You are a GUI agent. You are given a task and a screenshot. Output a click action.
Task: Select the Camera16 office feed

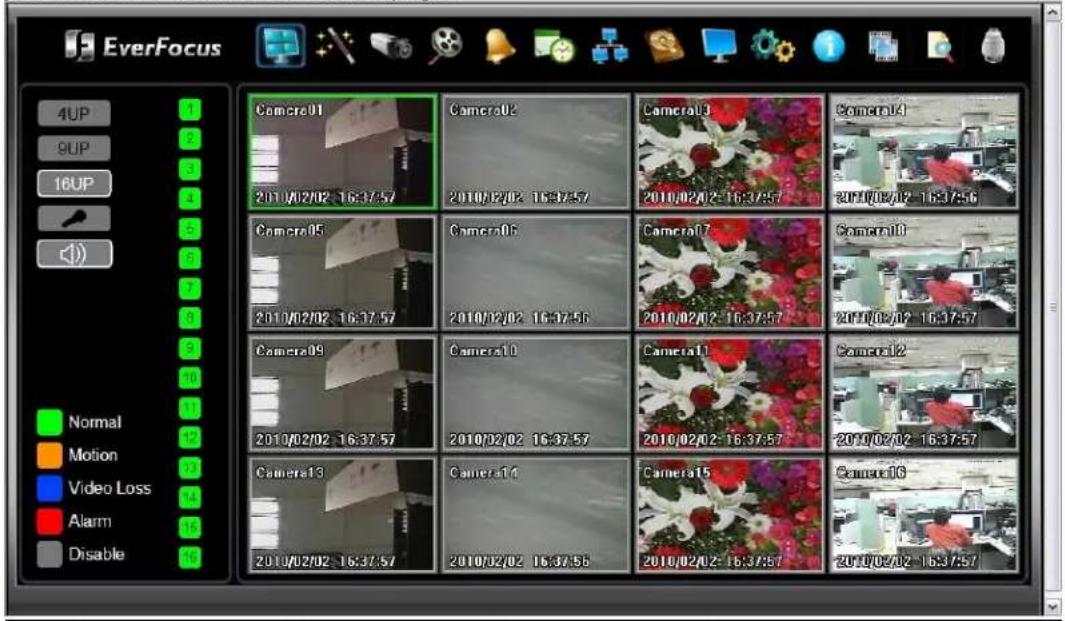[924, 515]
